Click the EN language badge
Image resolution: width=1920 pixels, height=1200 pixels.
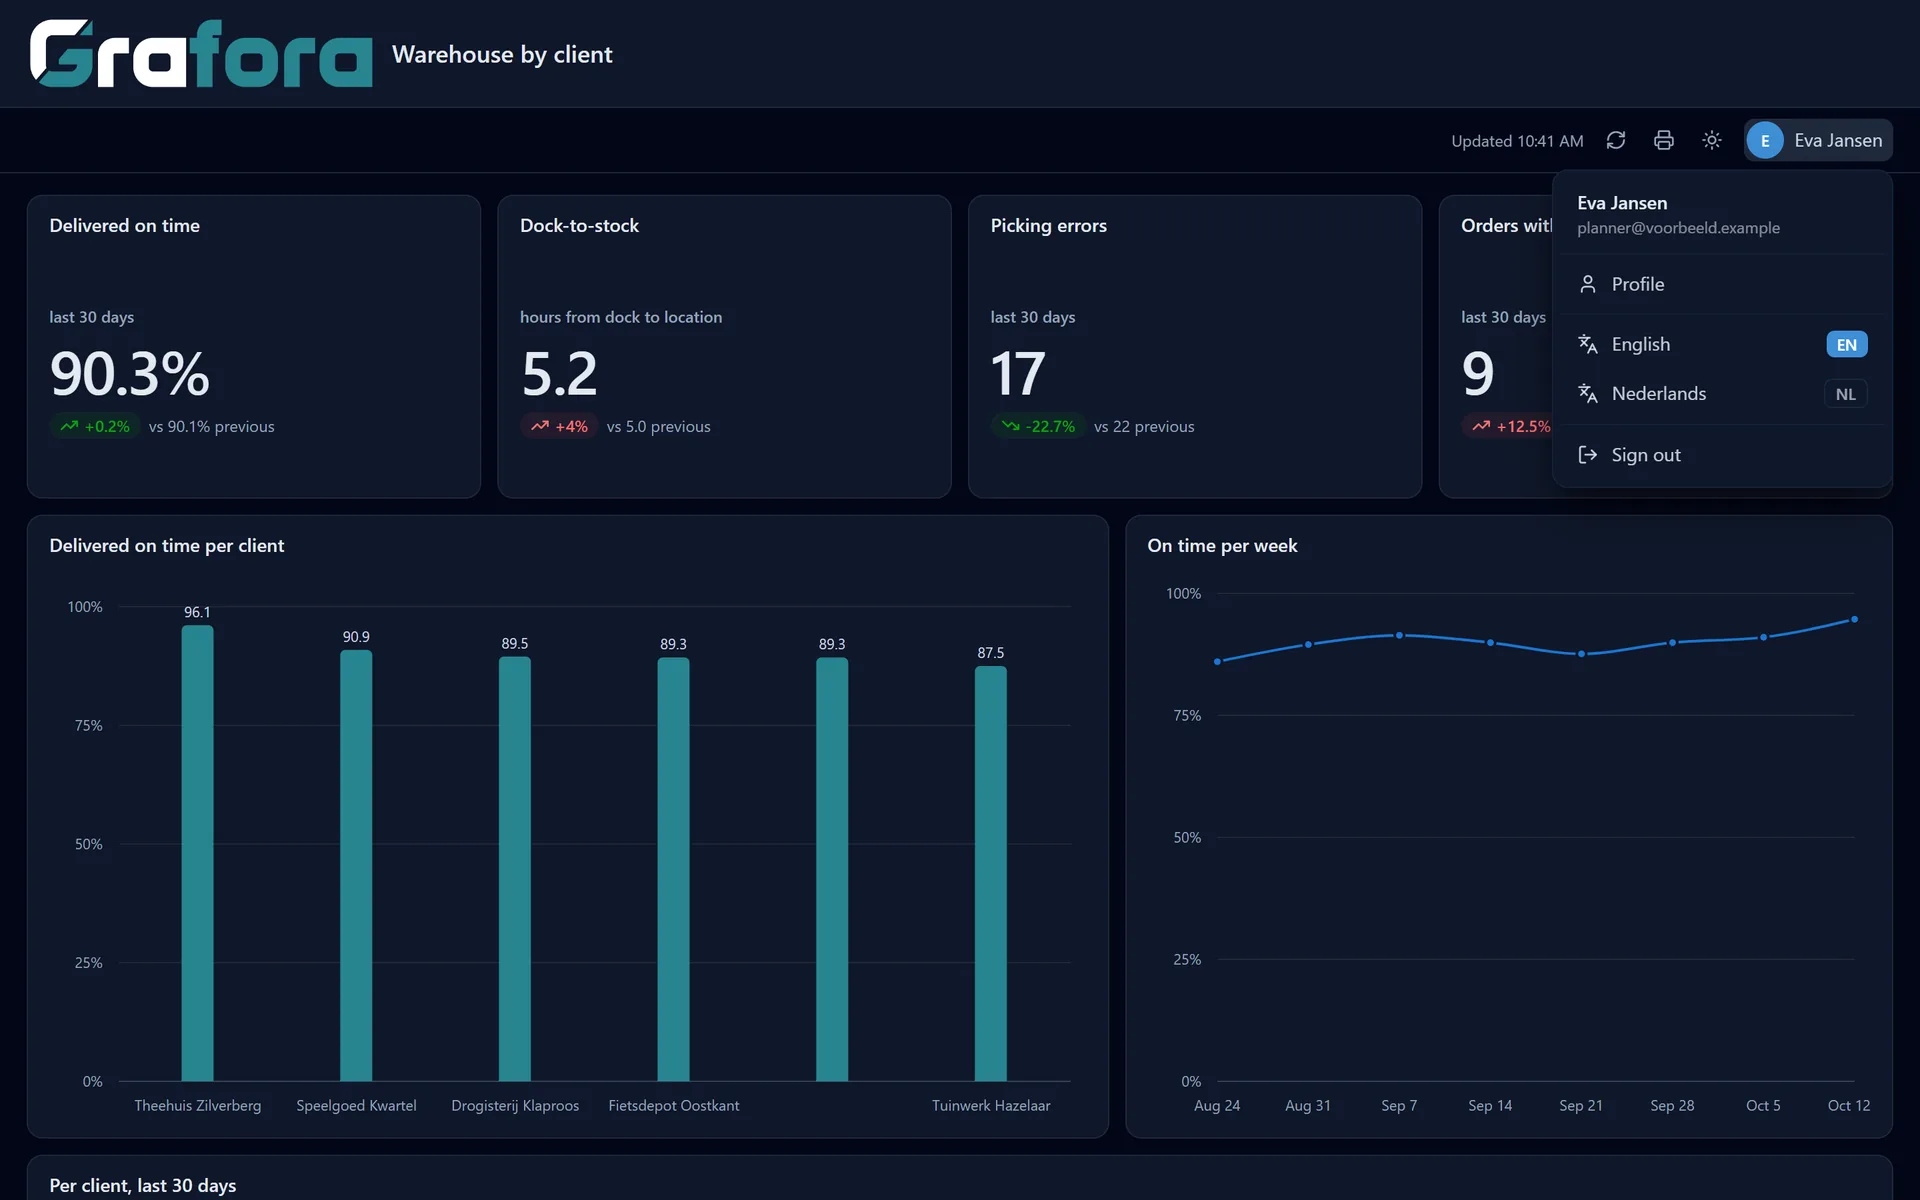[x=1847, y=344]
